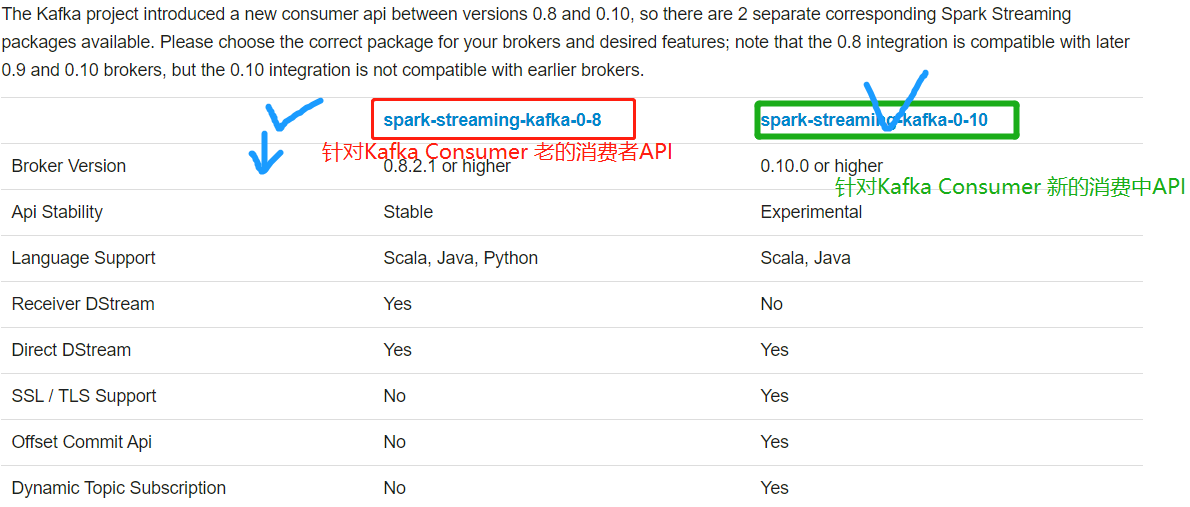The width and height of the screenshot is (1190, 507).
Task: Click the Scala, Java cell in the 0-10 column
Action: (805, 258)
